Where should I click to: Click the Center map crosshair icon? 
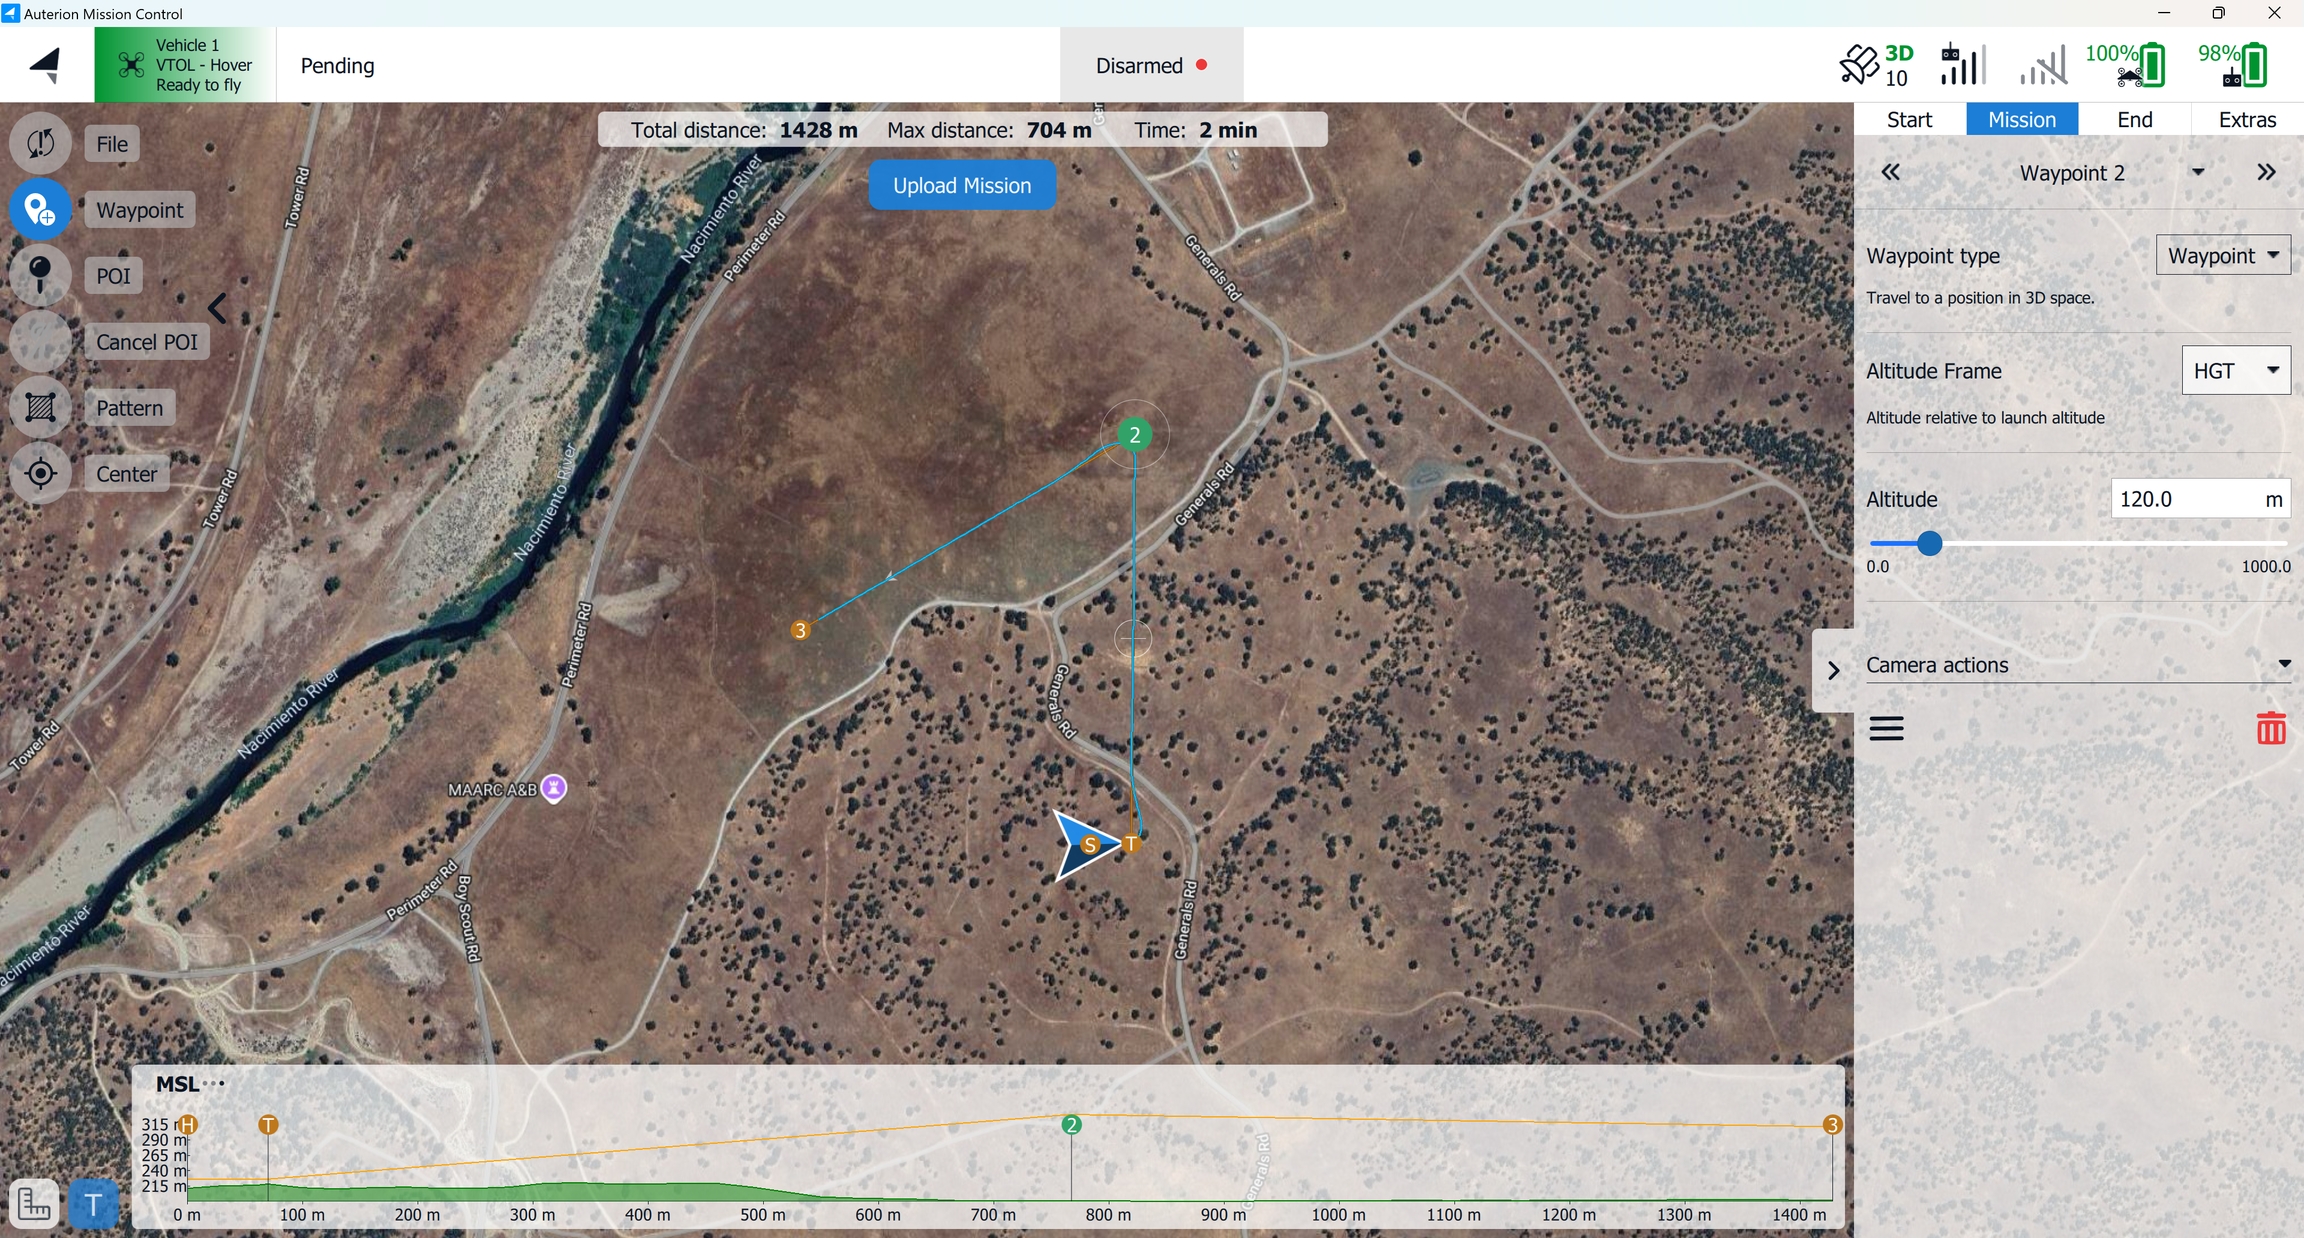(40, 473)
